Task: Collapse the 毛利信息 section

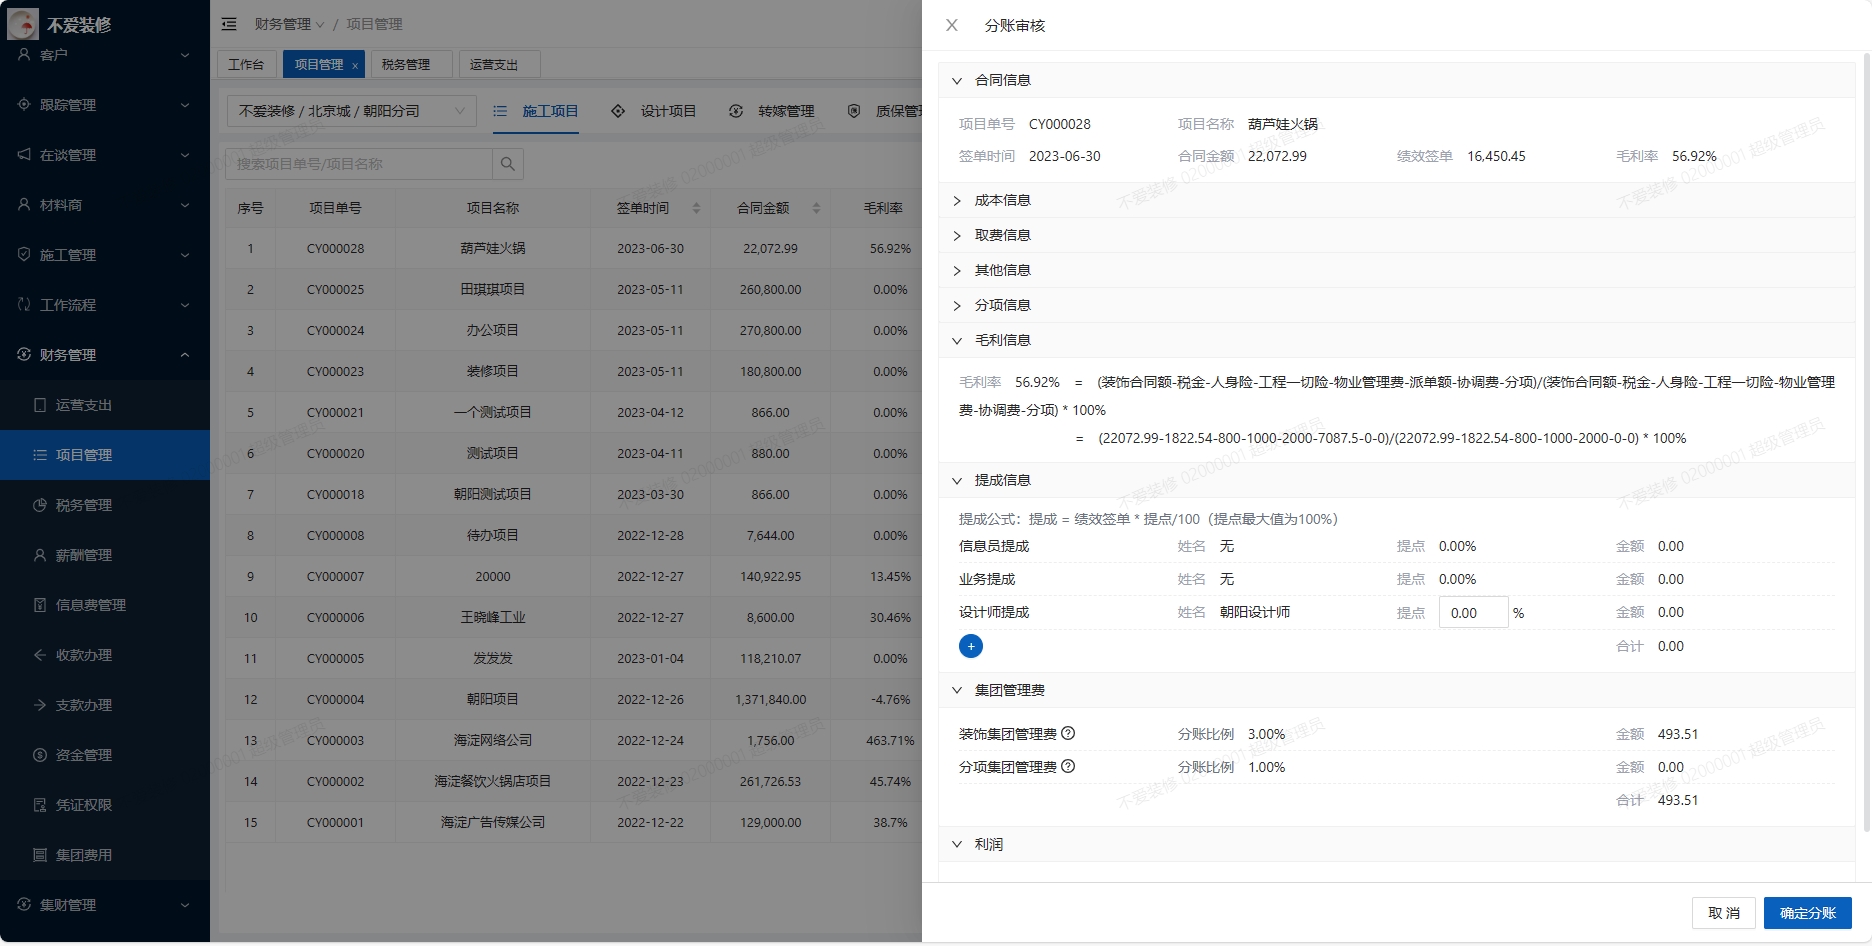Action: pos(957,340)
